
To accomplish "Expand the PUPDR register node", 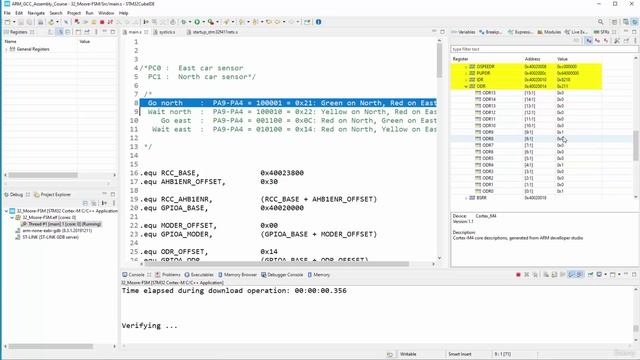I will [466, 73].
